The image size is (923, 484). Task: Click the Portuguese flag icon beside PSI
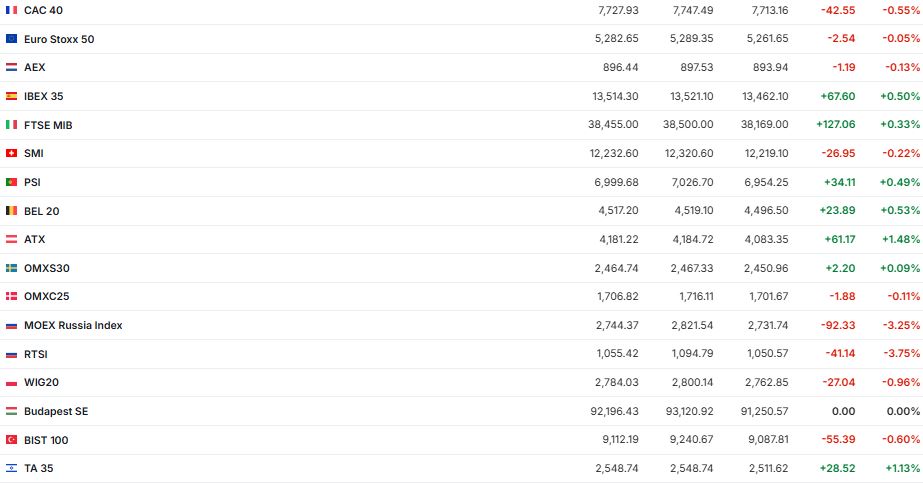(x=11, y=182)
